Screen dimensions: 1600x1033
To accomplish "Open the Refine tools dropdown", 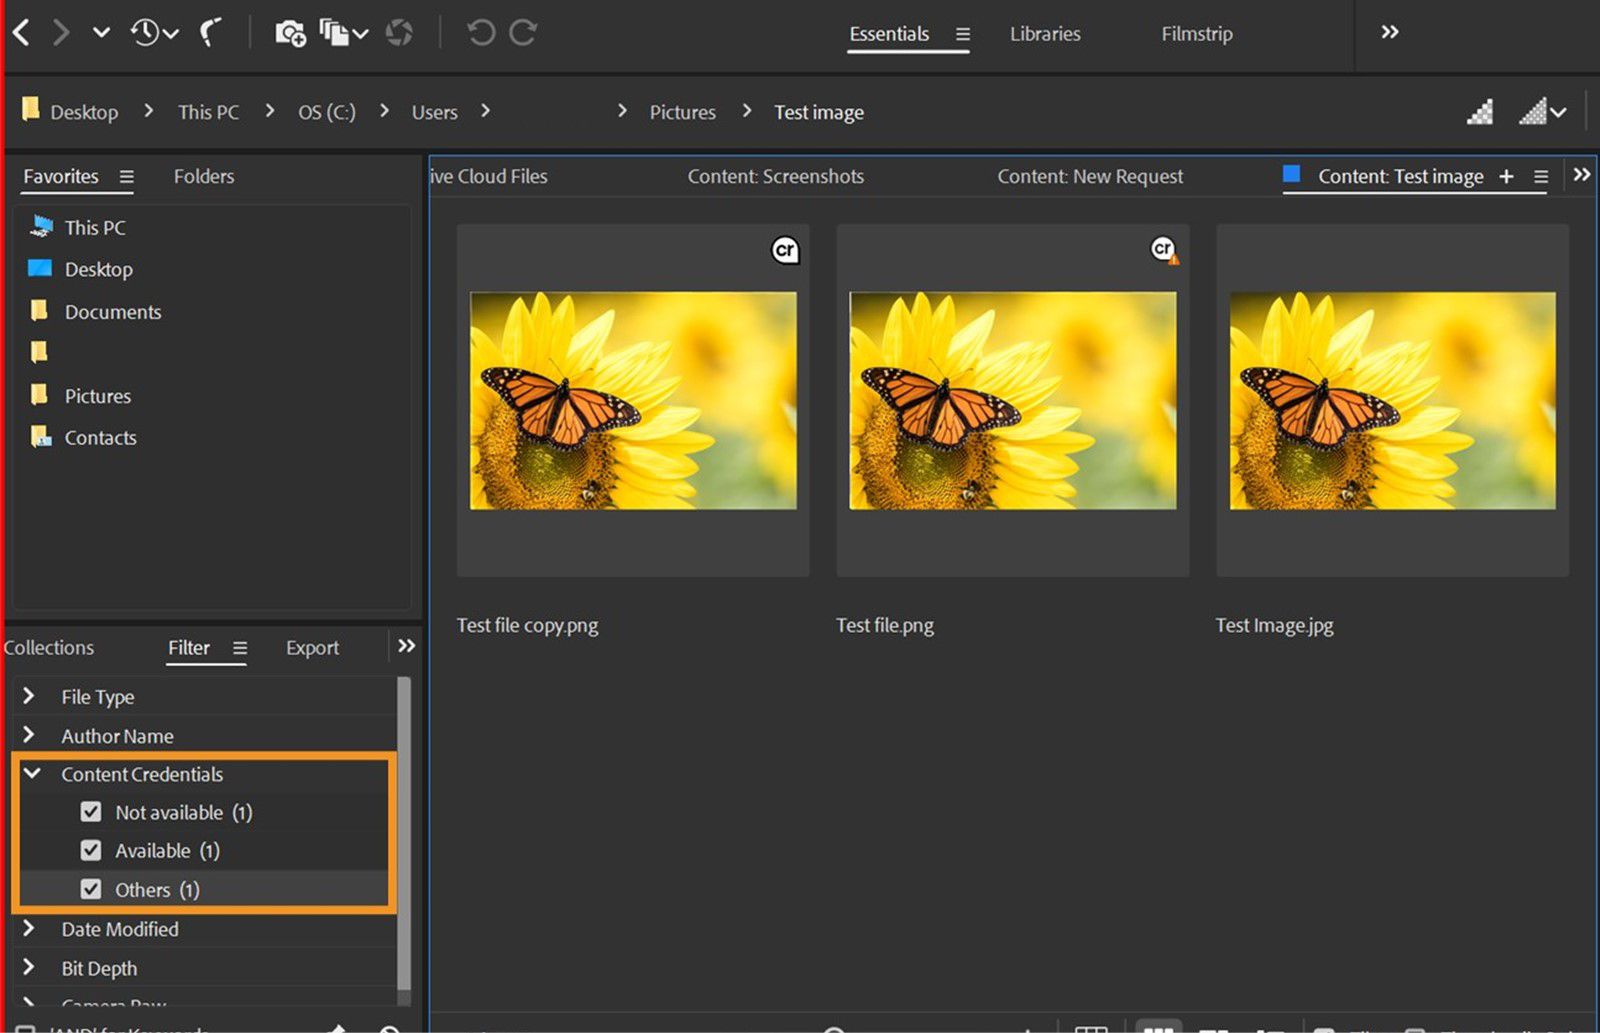I will click(x=343, y=33).
